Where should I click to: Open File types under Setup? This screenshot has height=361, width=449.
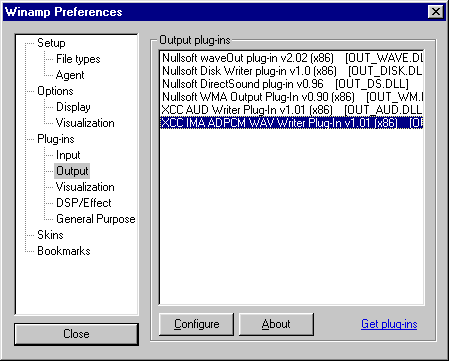click(78, 59)
